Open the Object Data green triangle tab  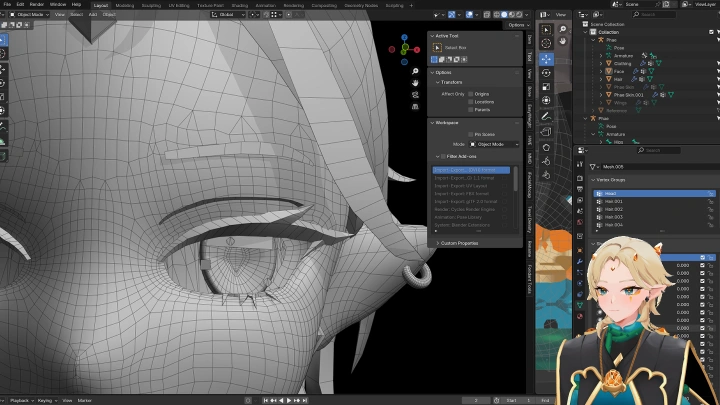pyautogui.click(x=580, y=305)
